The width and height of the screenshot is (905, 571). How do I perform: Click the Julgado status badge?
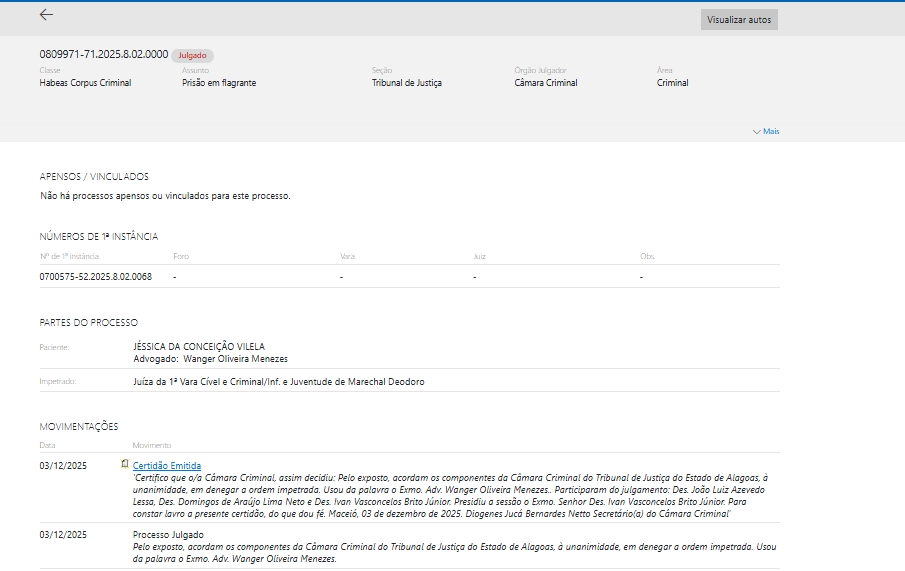click(x=192, y=56)
